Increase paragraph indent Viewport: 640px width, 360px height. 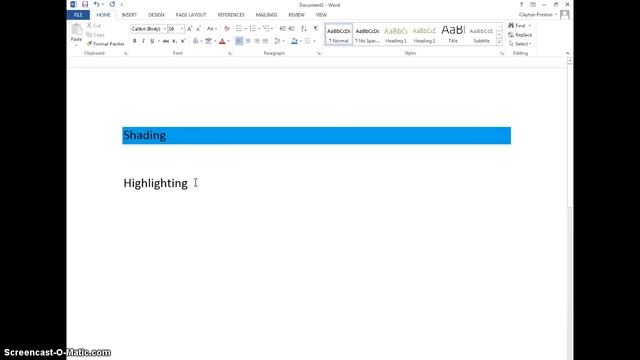[291, 29]
